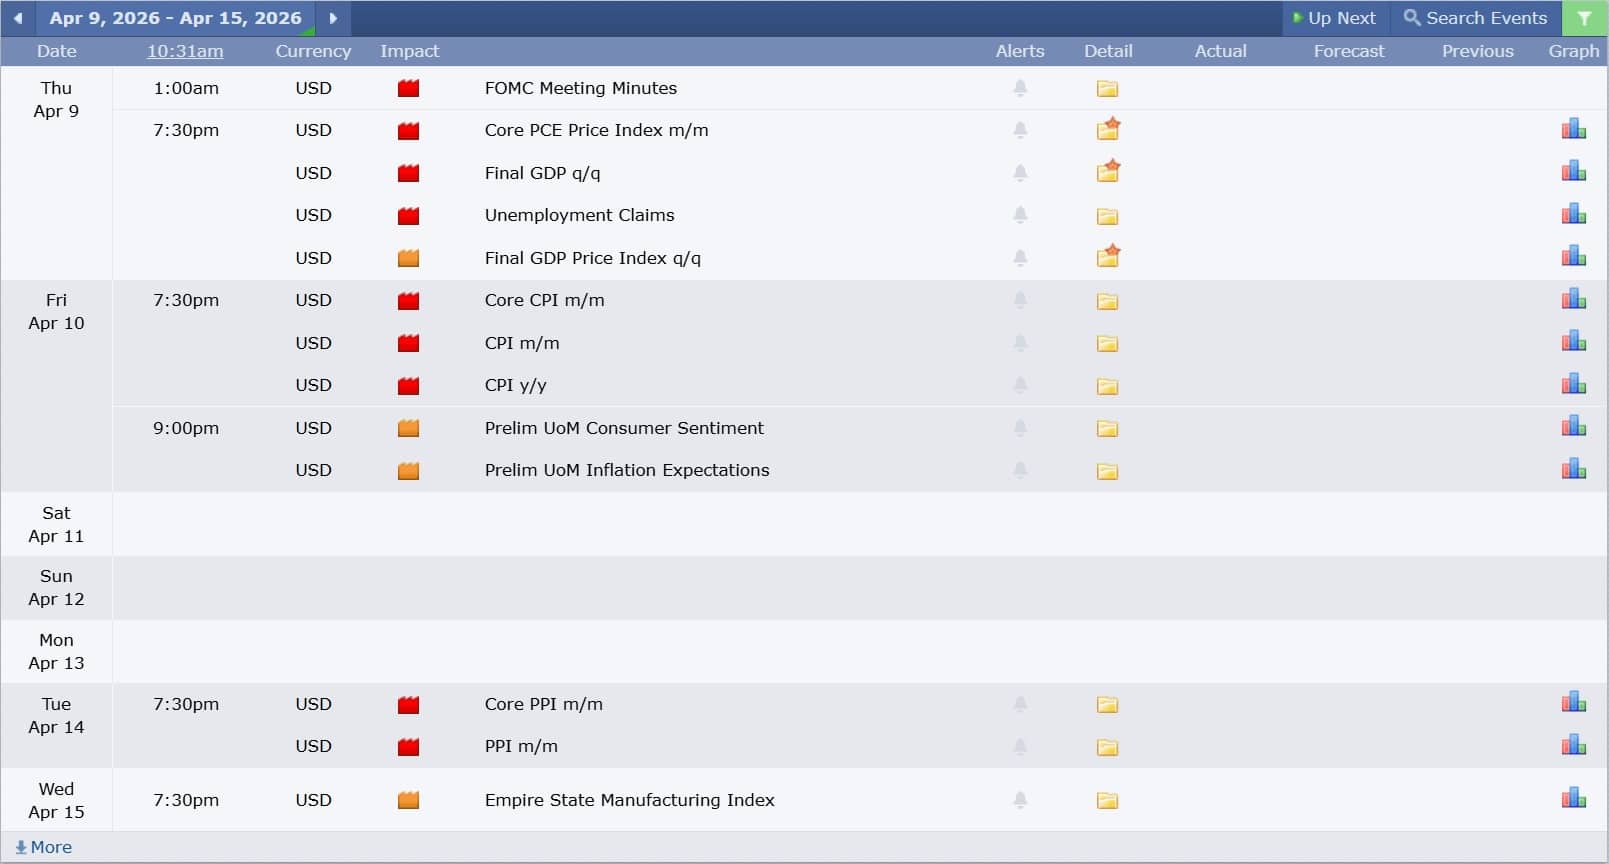Open the chart icon next to CPI y/y
Image resolution: width=1609 pixels, height=864 pixels.
[x=1573, y=383]
